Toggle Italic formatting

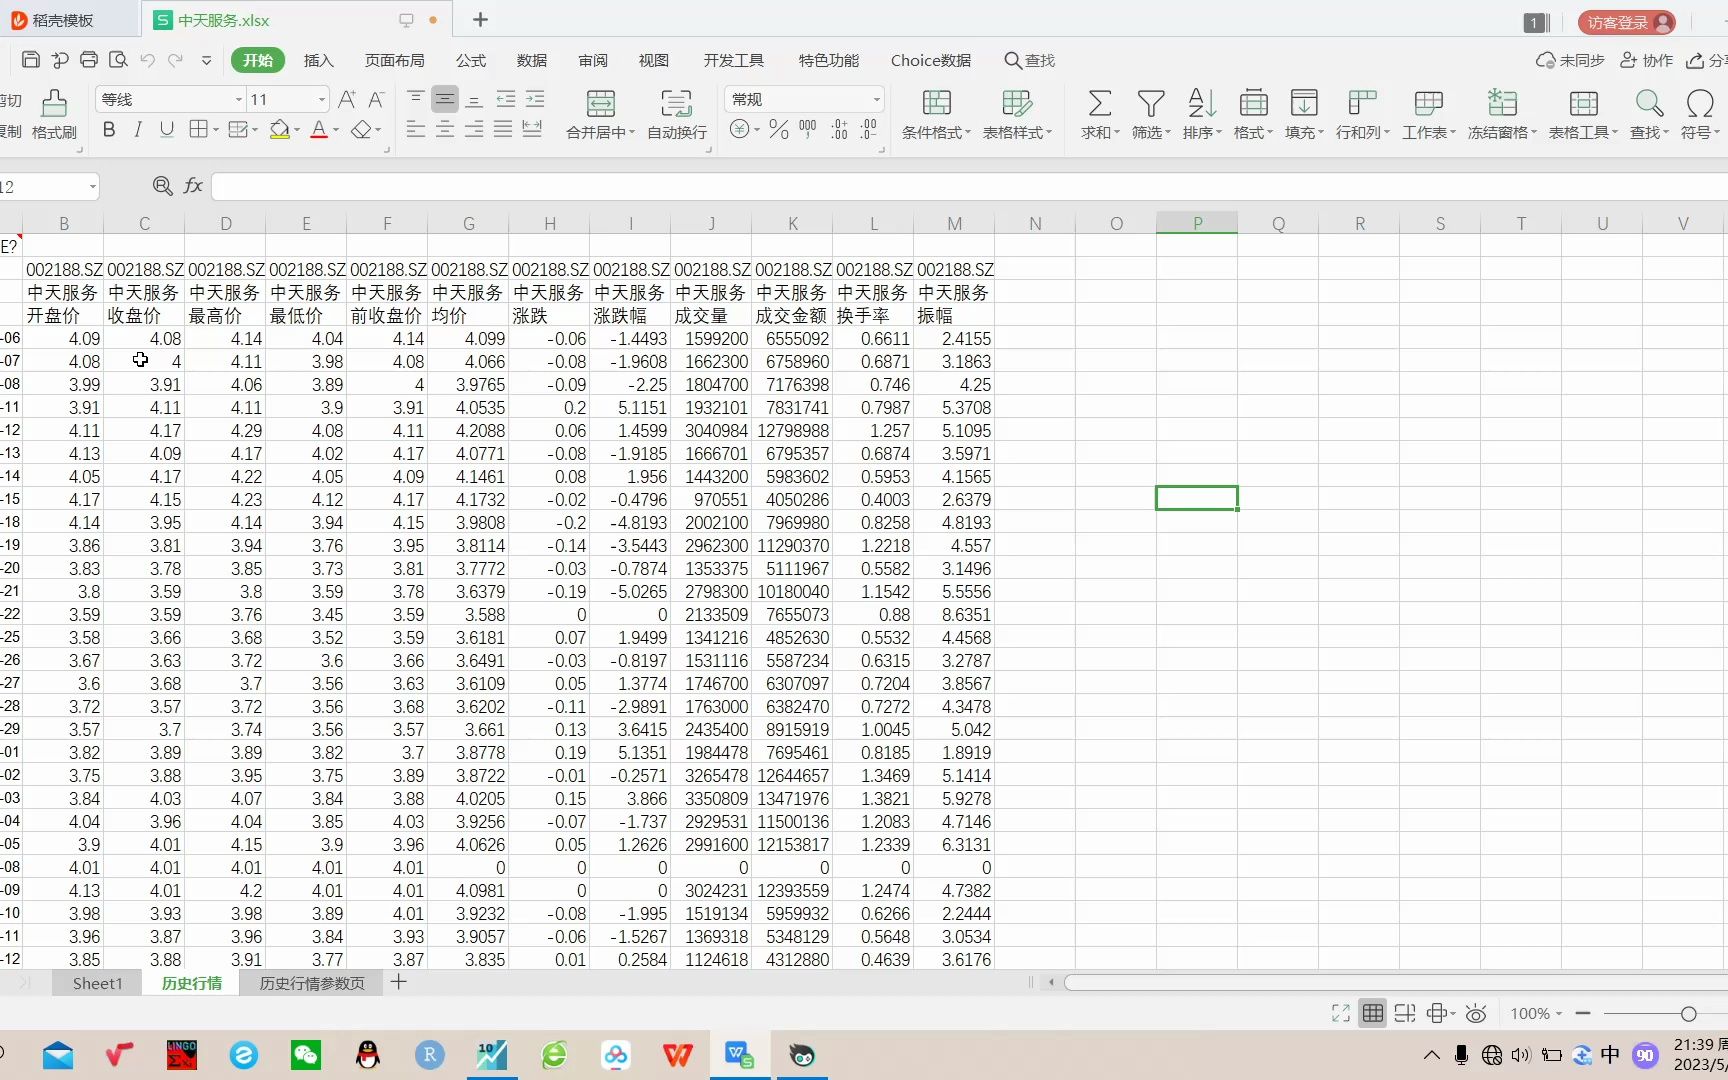coord(138,129)
